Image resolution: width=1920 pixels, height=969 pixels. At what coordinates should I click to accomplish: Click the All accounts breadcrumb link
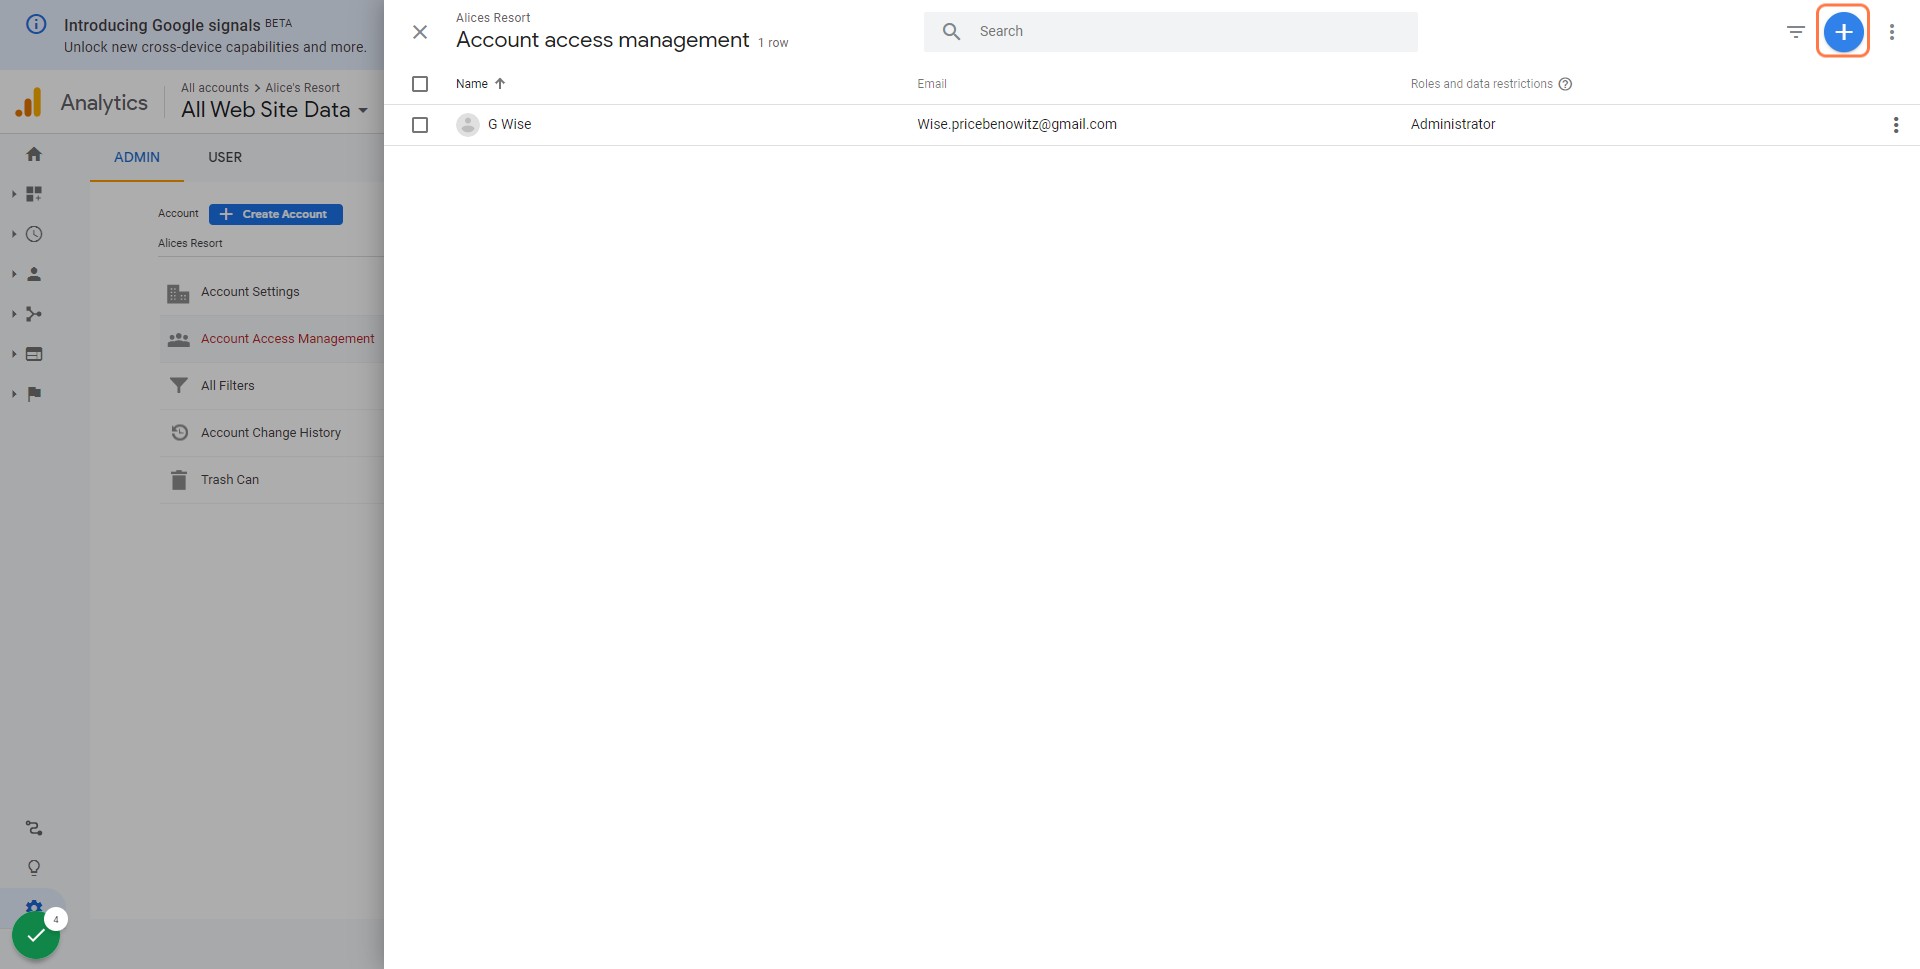click(215, 88)
